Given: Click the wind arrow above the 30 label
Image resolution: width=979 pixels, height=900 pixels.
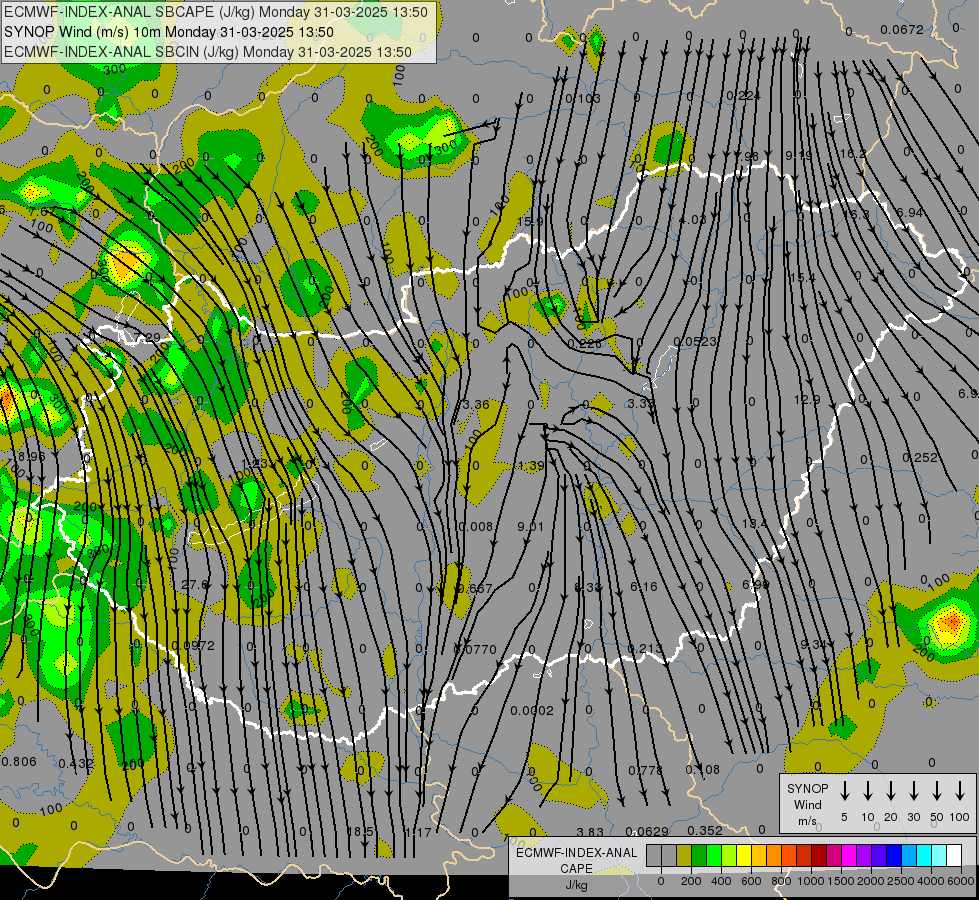Looking at the screenshot, I should 914,790.
